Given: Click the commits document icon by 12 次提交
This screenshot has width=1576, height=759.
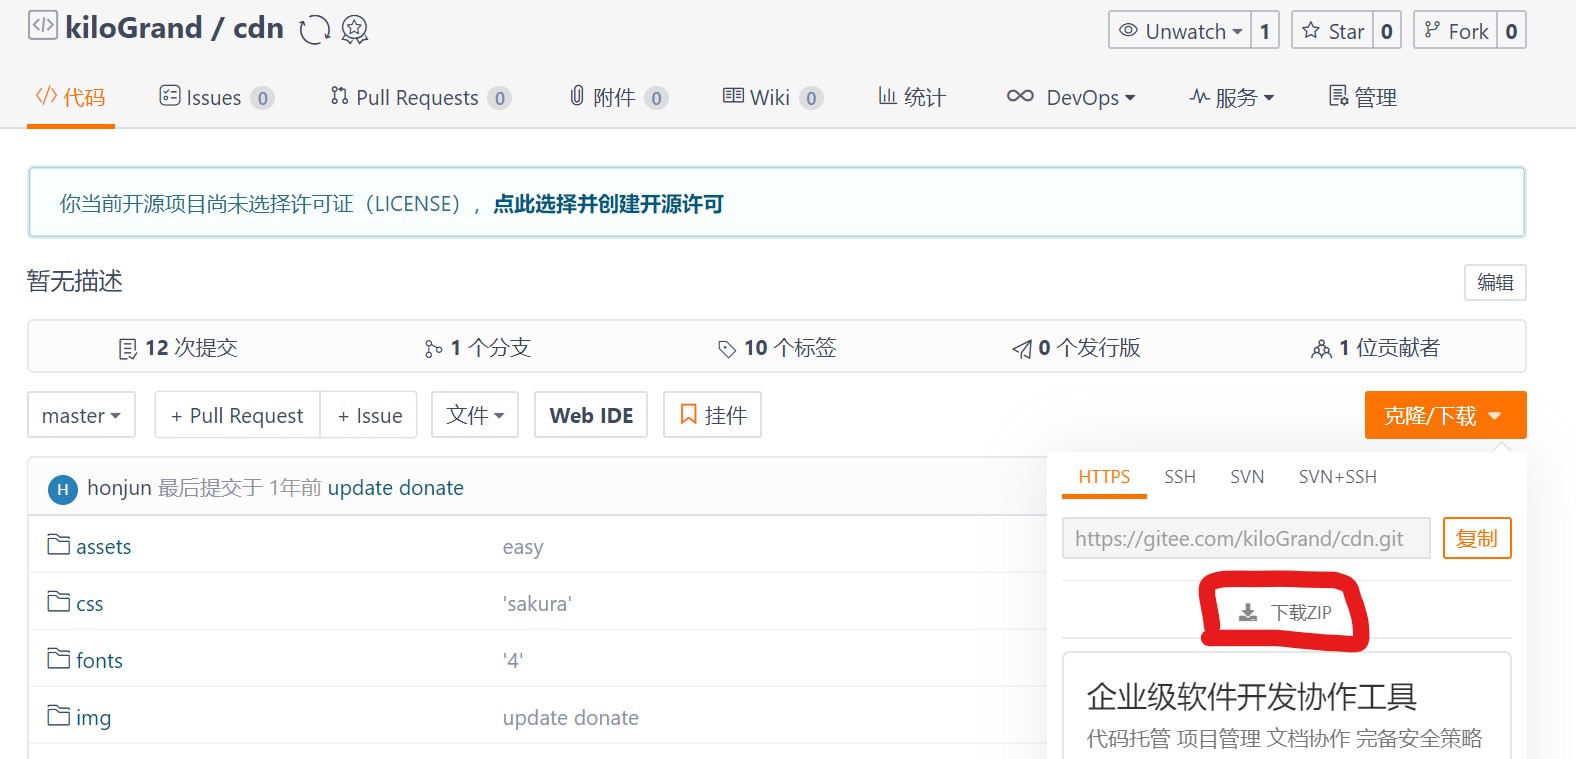Looking at the screenshot, I should pyautogui.click(x=128, y=348).
